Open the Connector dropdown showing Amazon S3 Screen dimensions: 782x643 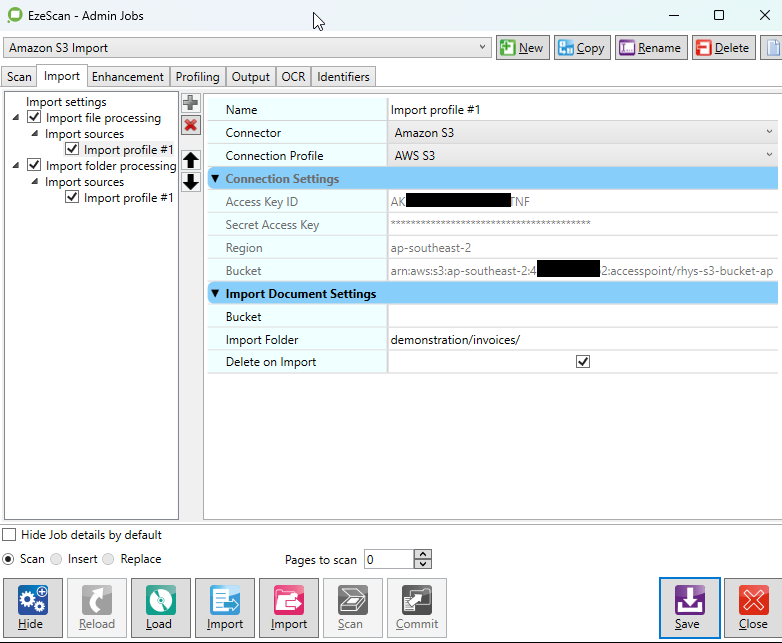click(x=581, y=133)
